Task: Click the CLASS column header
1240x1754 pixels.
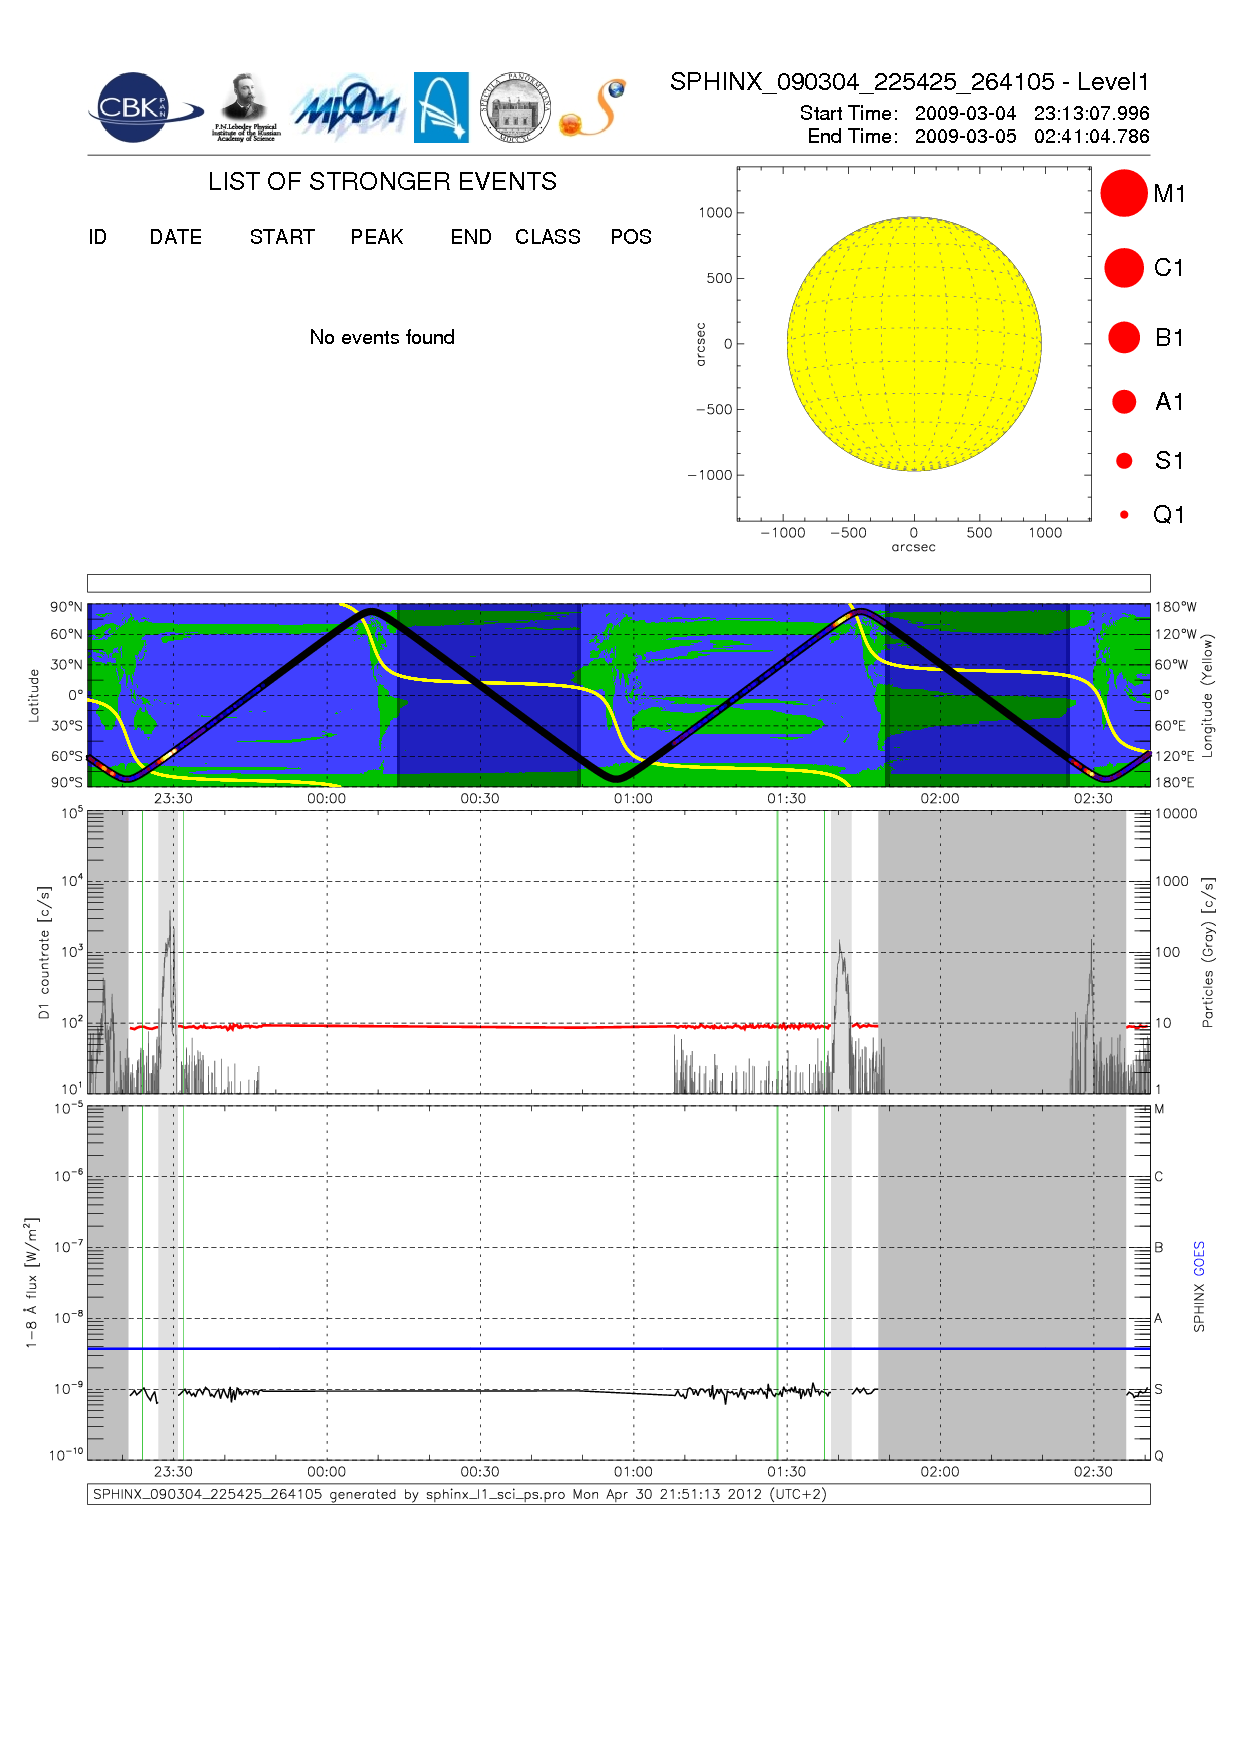Action: tap(548, 237)
